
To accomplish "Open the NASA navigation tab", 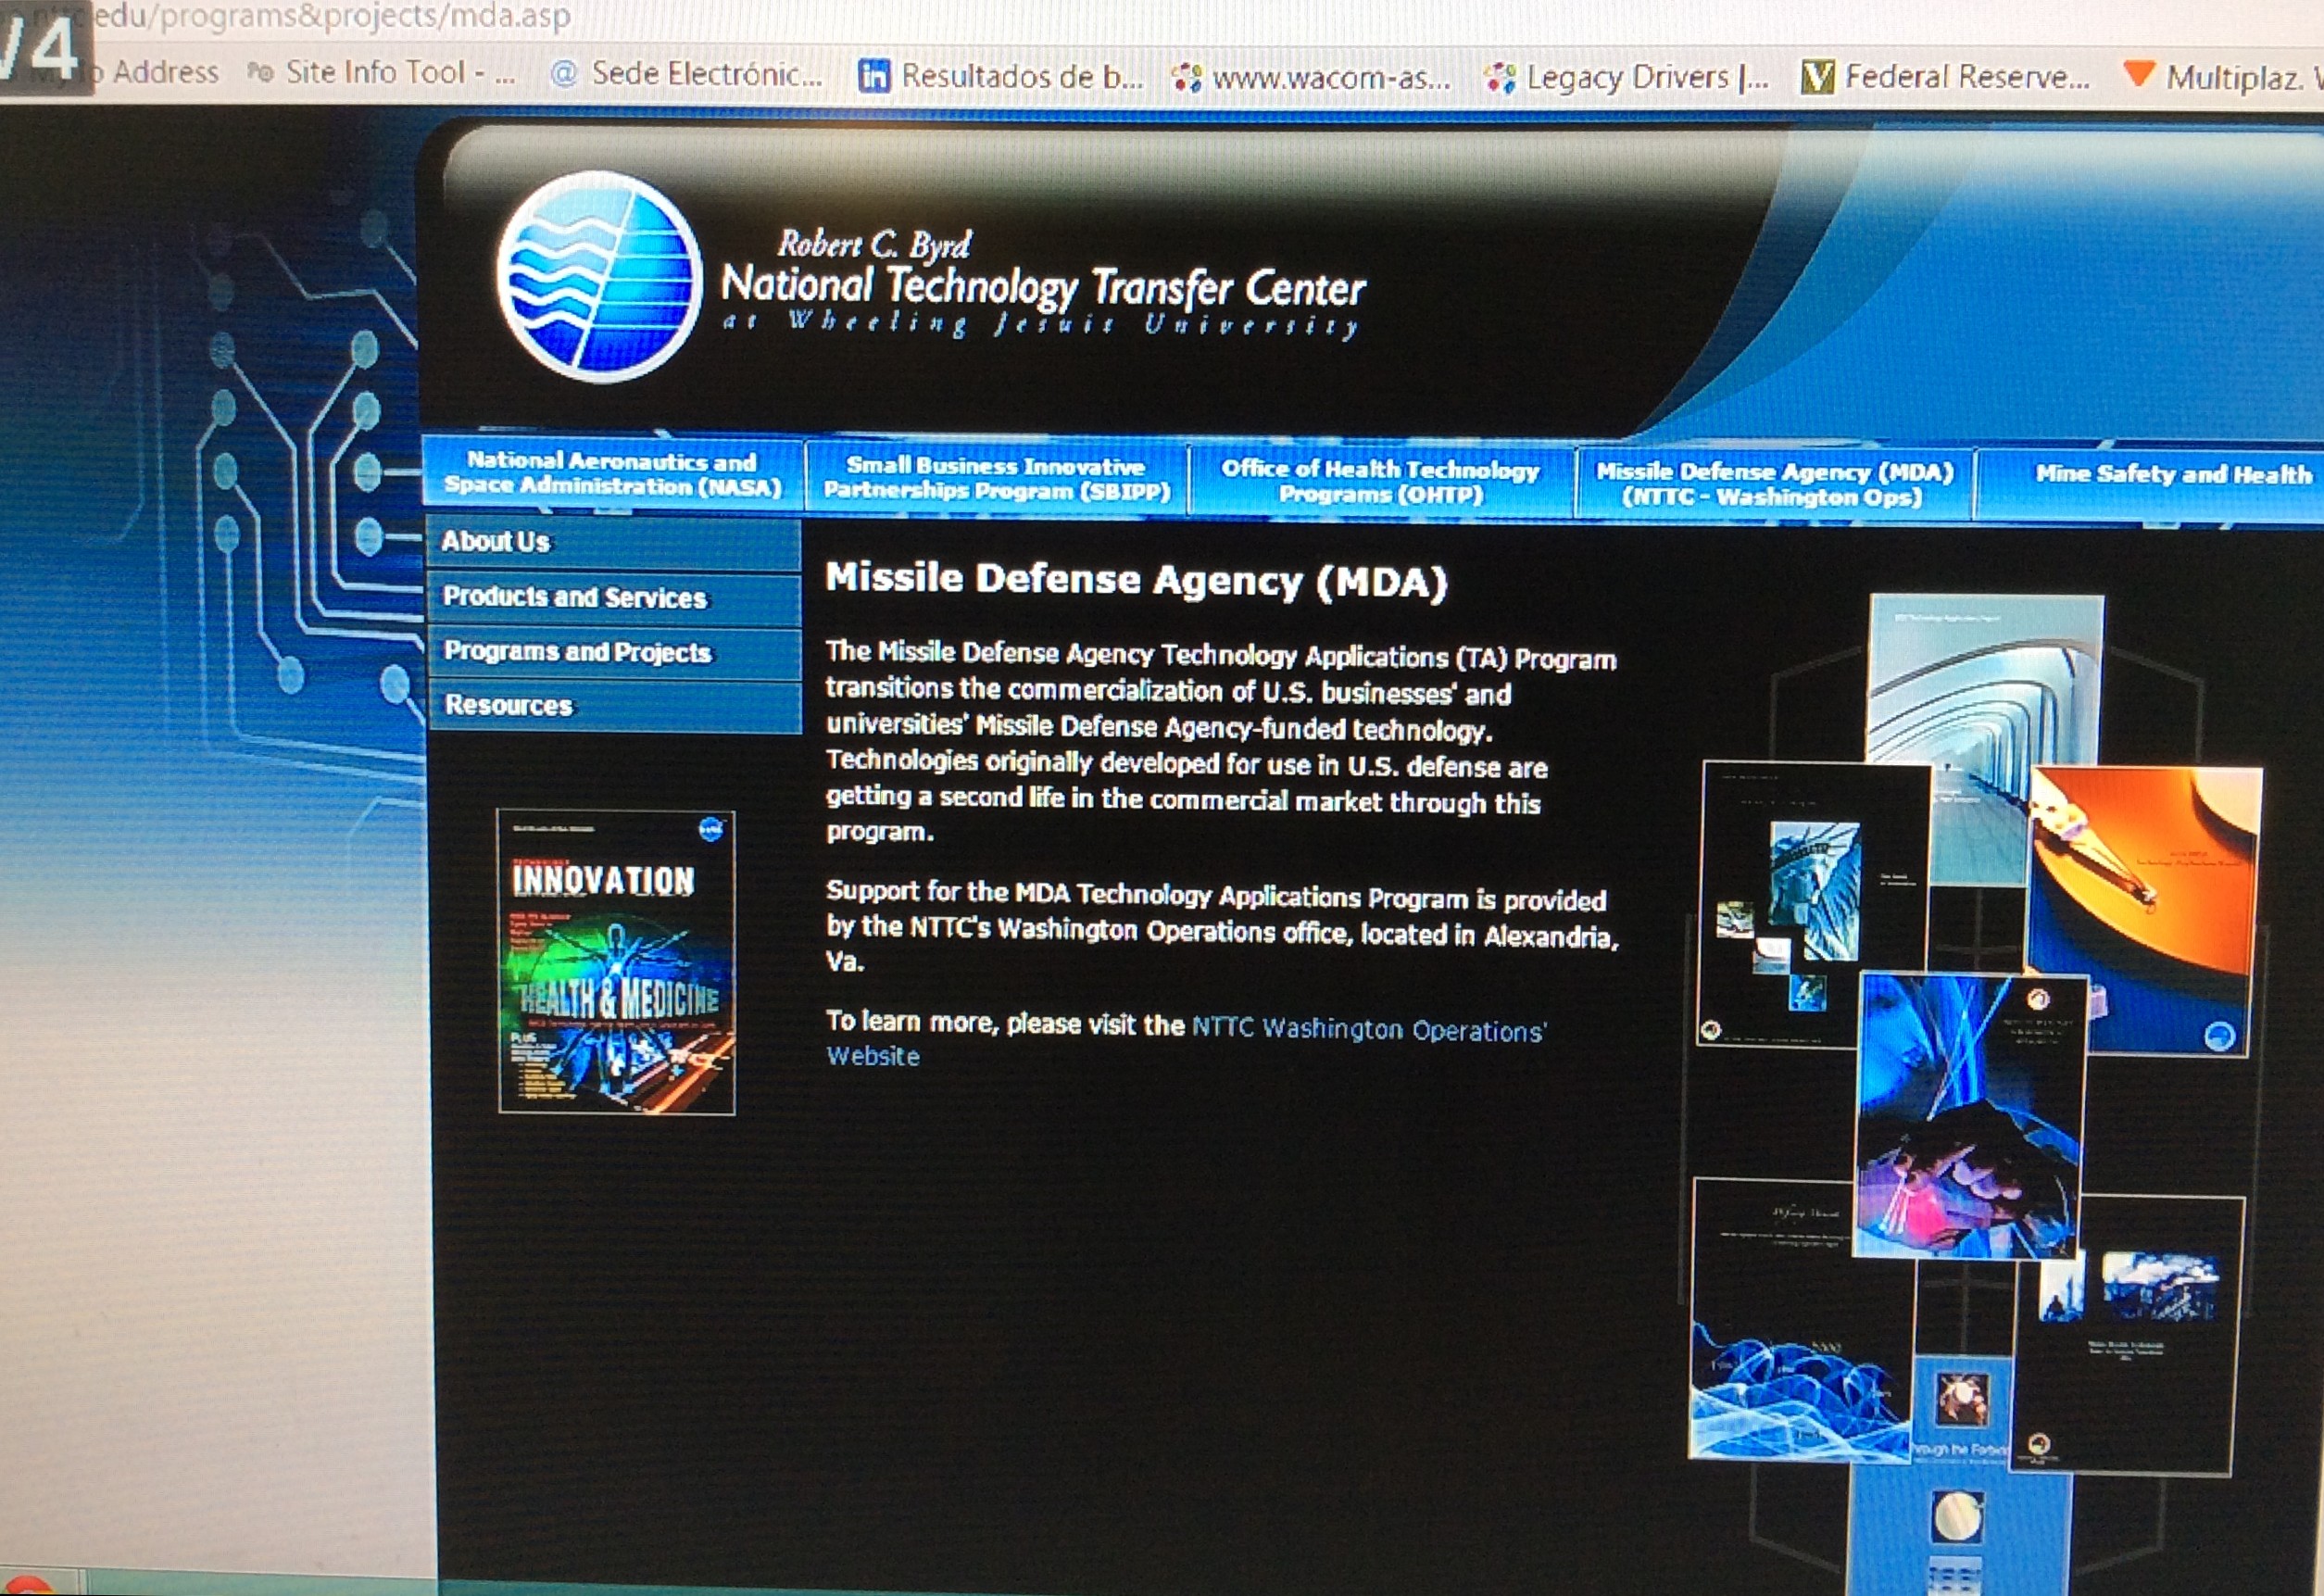I will click(x=612, y=474).
